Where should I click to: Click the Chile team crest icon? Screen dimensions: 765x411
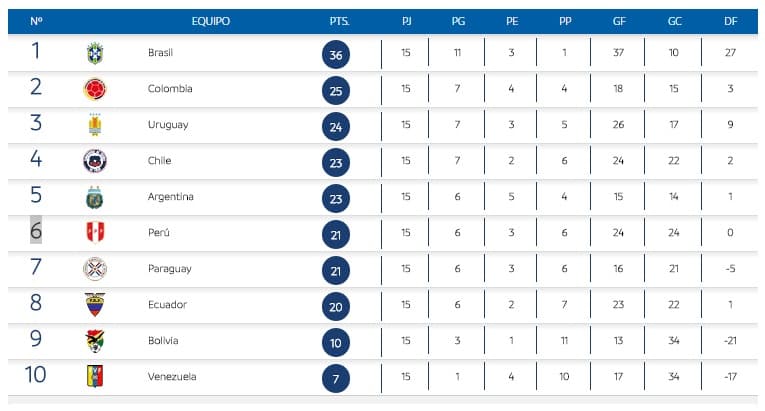pyautogui.click(x=95, y=161)
